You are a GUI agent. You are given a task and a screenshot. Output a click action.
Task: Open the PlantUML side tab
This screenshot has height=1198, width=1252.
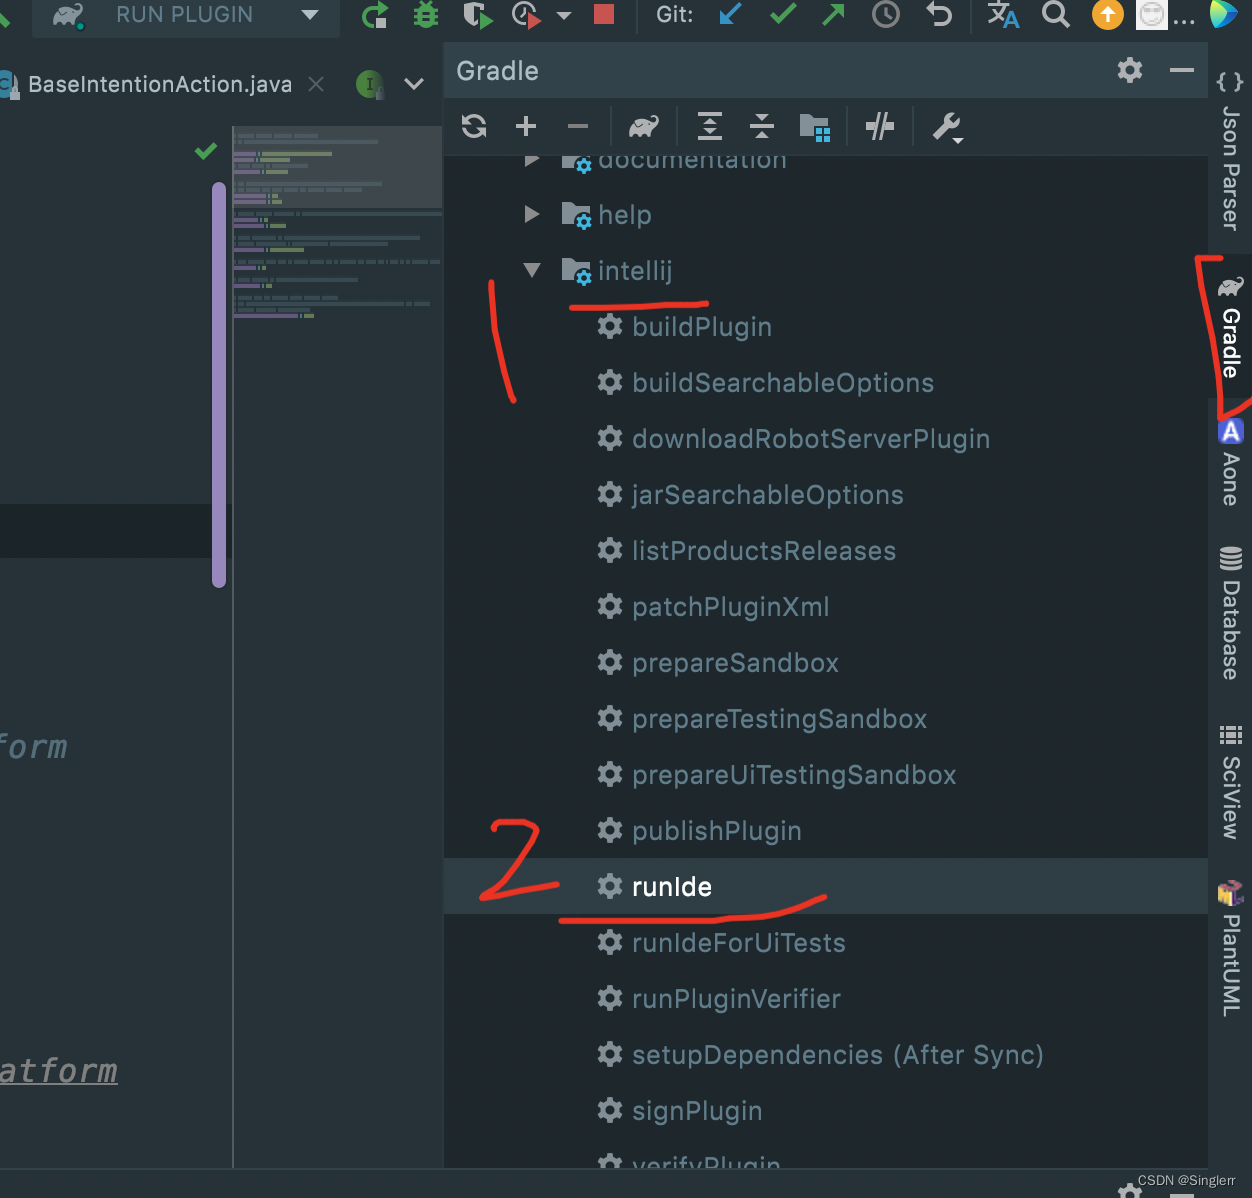coord(1230,948)
